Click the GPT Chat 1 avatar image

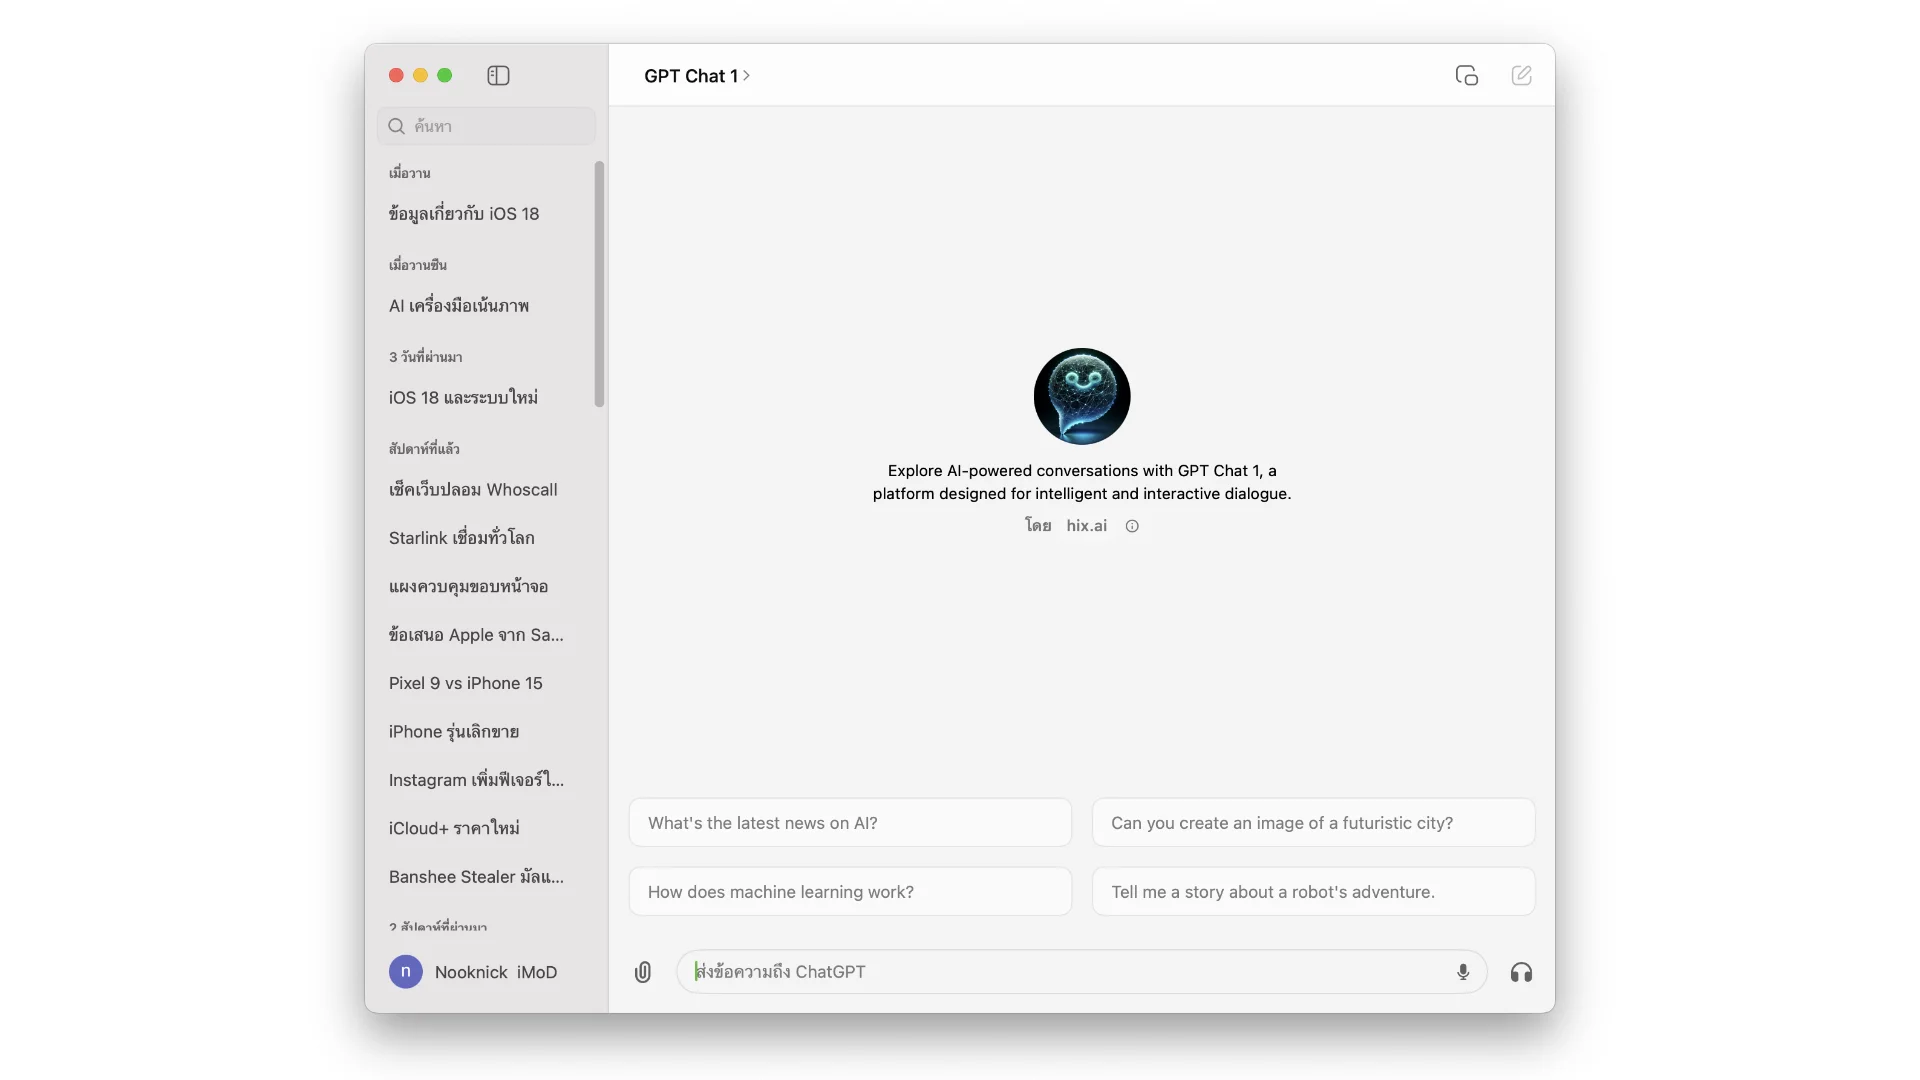click(x=1081, y=396)
